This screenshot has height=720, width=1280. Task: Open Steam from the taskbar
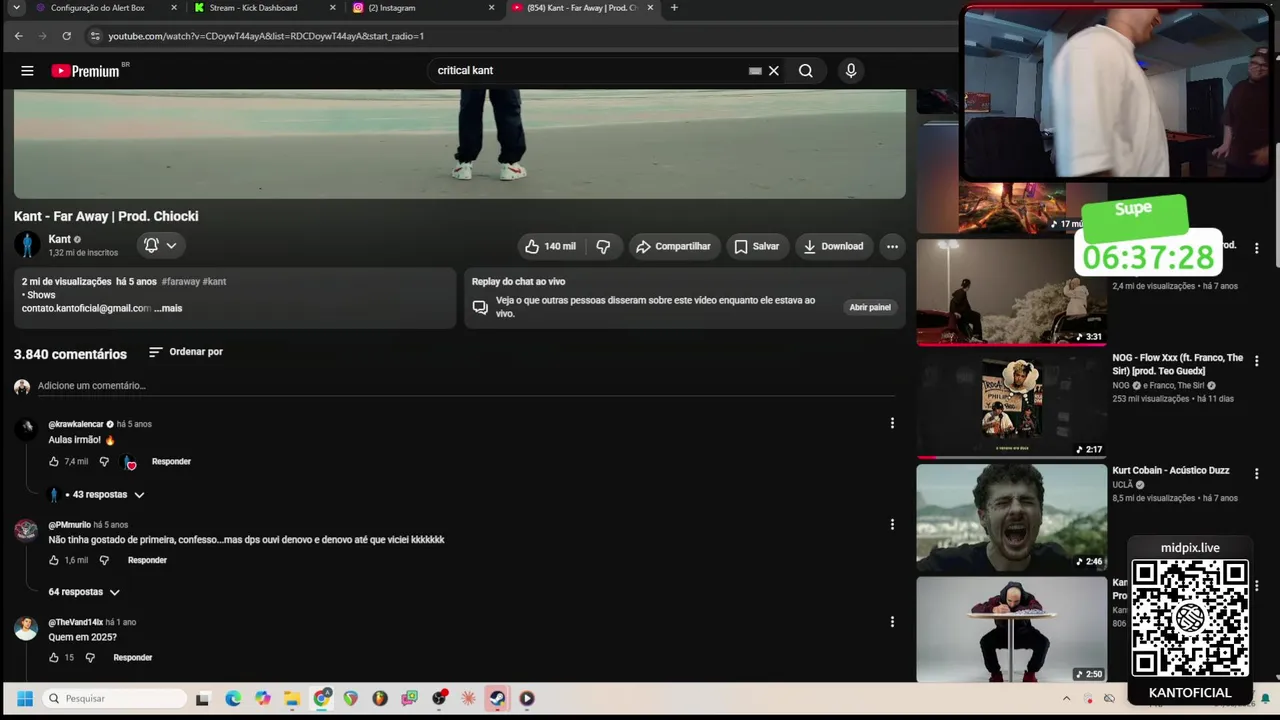(497, 699)
